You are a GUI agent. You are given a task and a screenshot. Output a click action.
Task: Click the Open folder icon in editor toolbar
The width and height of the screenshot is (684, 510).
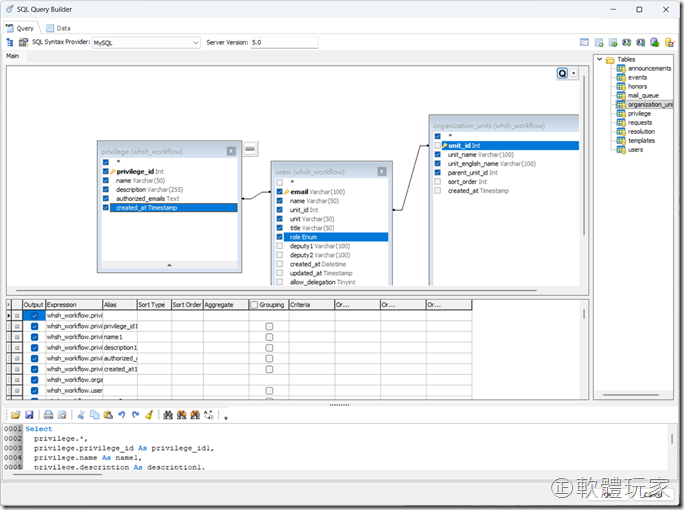tap(16, 414)
